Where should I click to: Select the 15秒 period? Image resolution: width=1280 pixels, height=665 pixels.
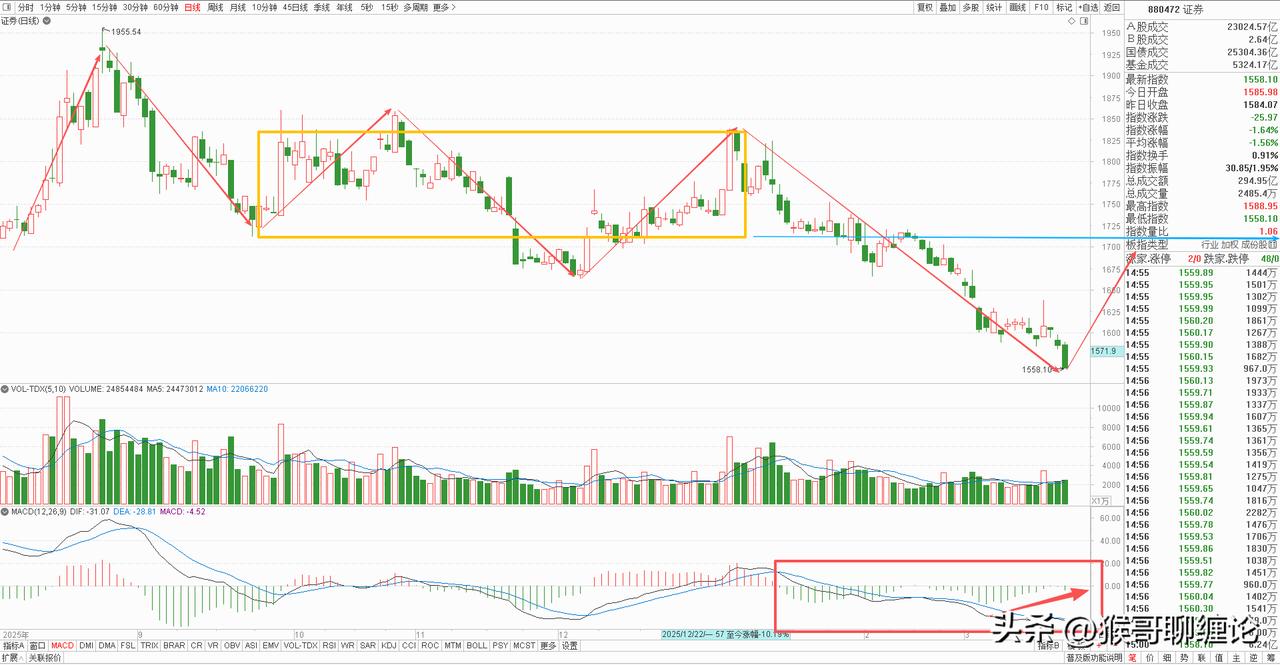389,7
